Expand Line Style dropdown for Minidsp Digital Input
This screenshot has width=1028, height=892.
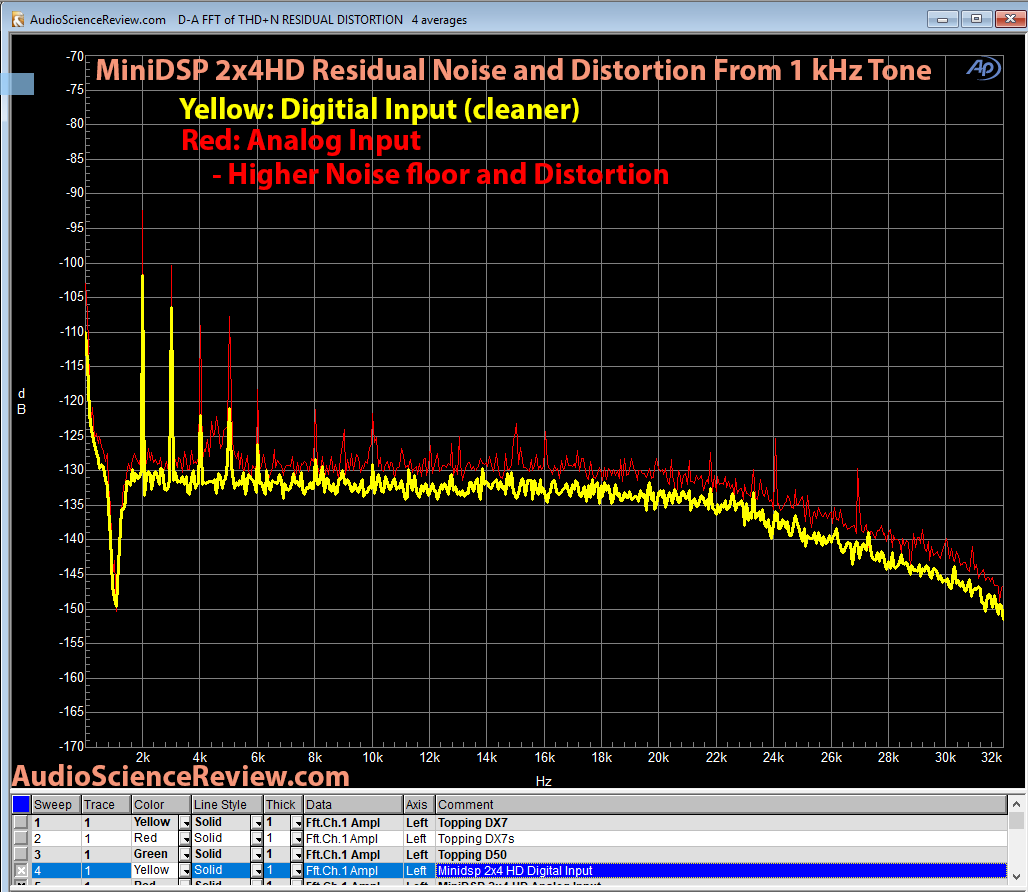(258, 870)
